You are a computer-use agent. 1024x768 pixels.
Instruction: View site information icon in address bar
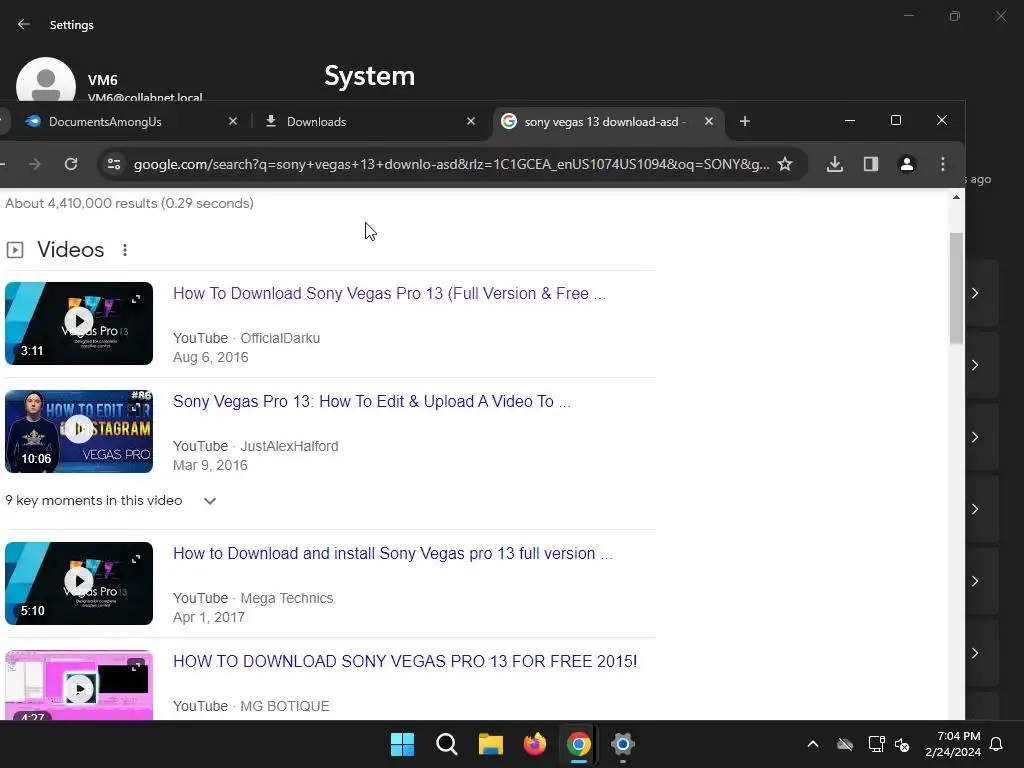[114, 164]
